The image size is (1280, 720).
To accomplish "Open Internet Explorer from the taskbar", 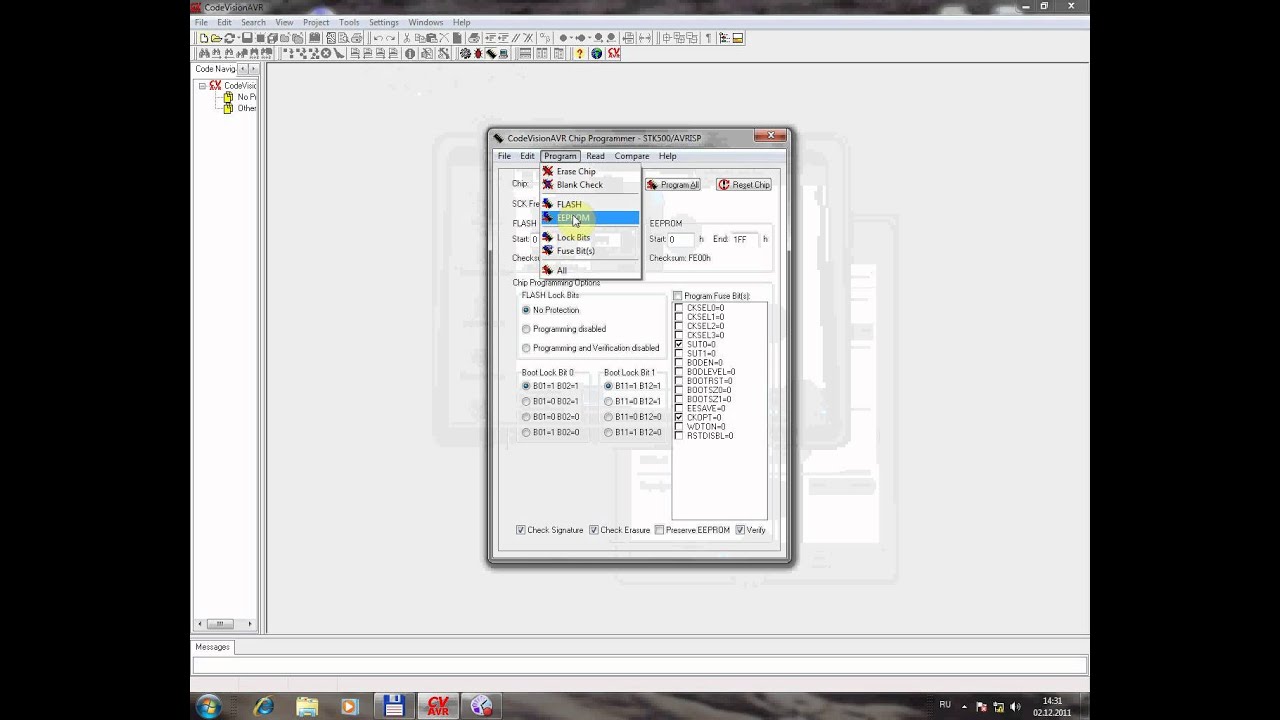I will (x=263, y=706).
